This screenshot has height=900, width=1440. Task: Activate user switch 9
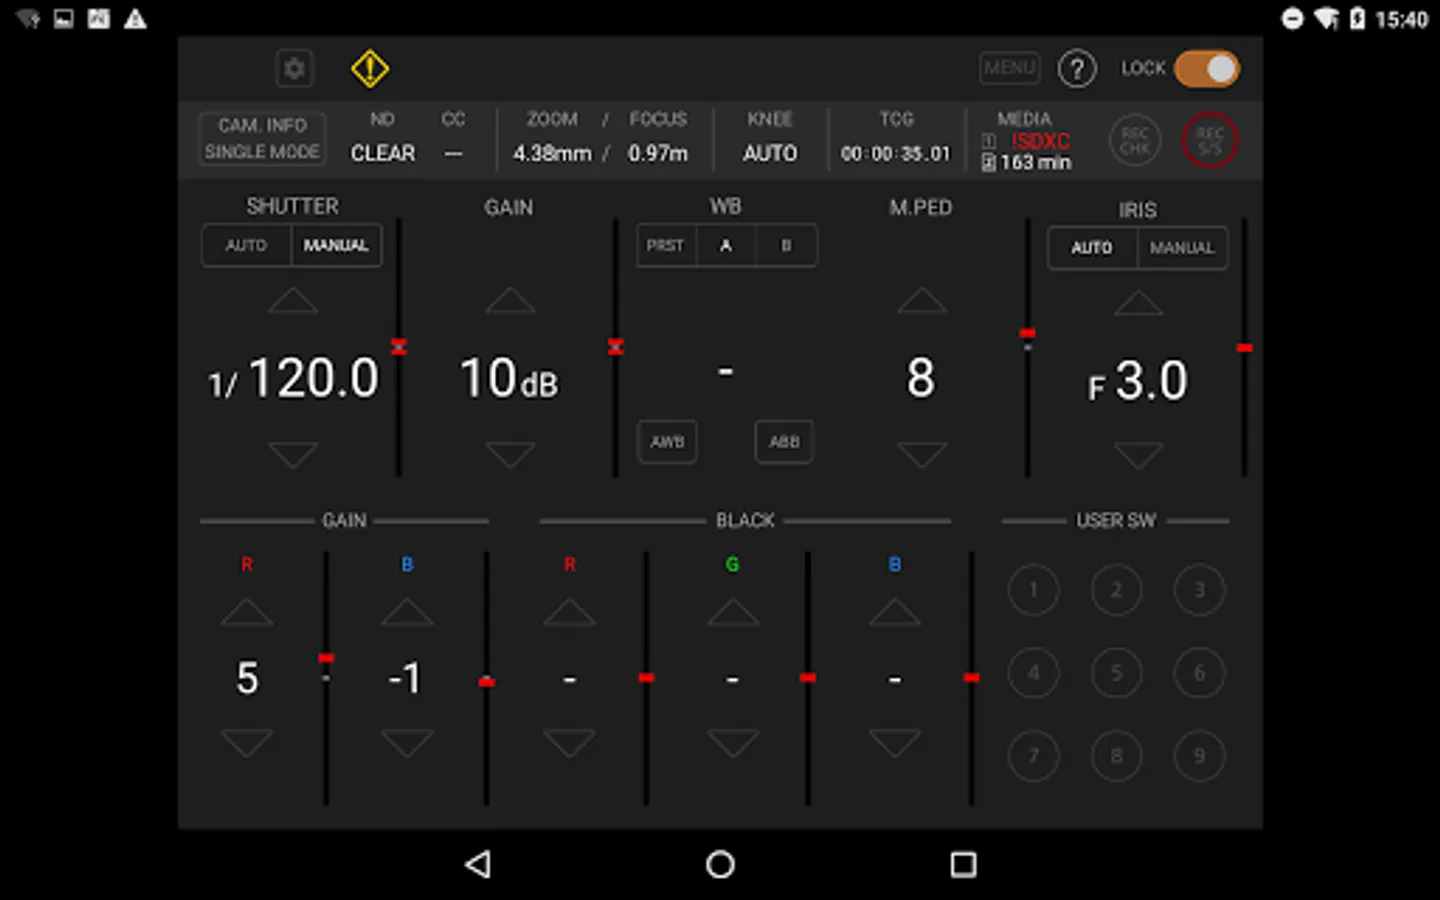point(1199,756)
